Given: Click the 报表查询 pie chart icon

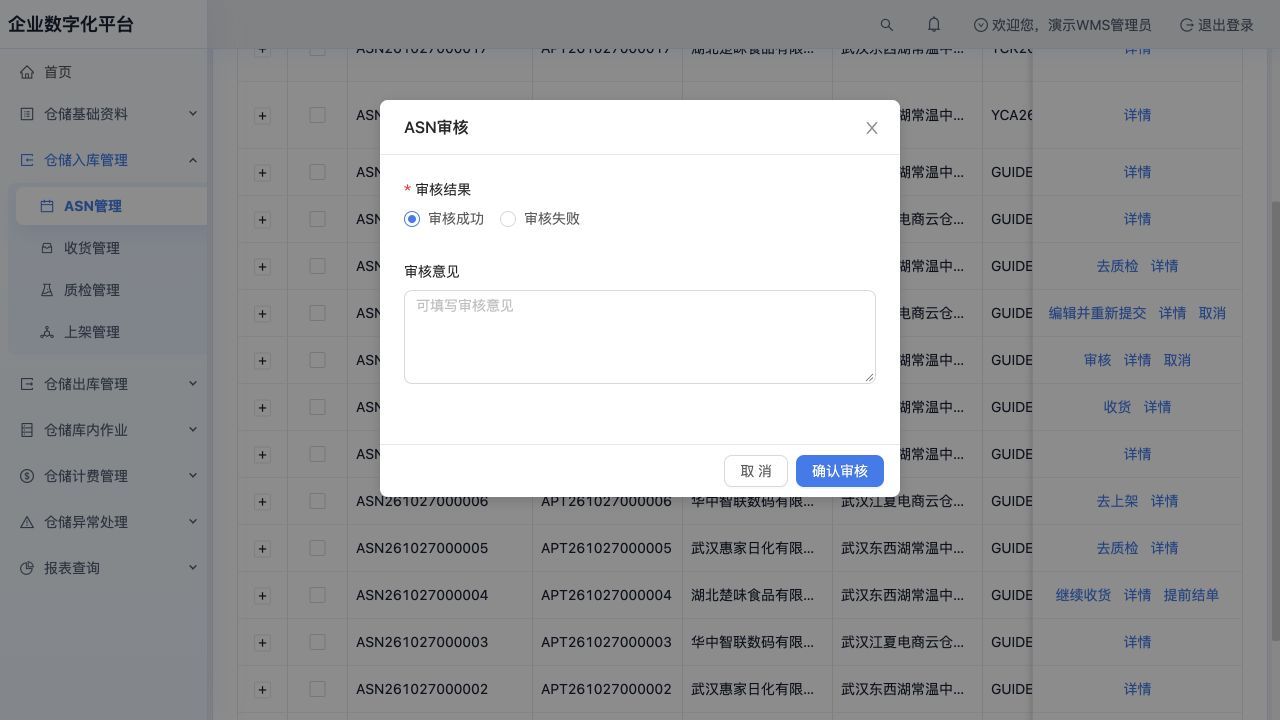Looking at the screenshot, I should pos(27,568).
